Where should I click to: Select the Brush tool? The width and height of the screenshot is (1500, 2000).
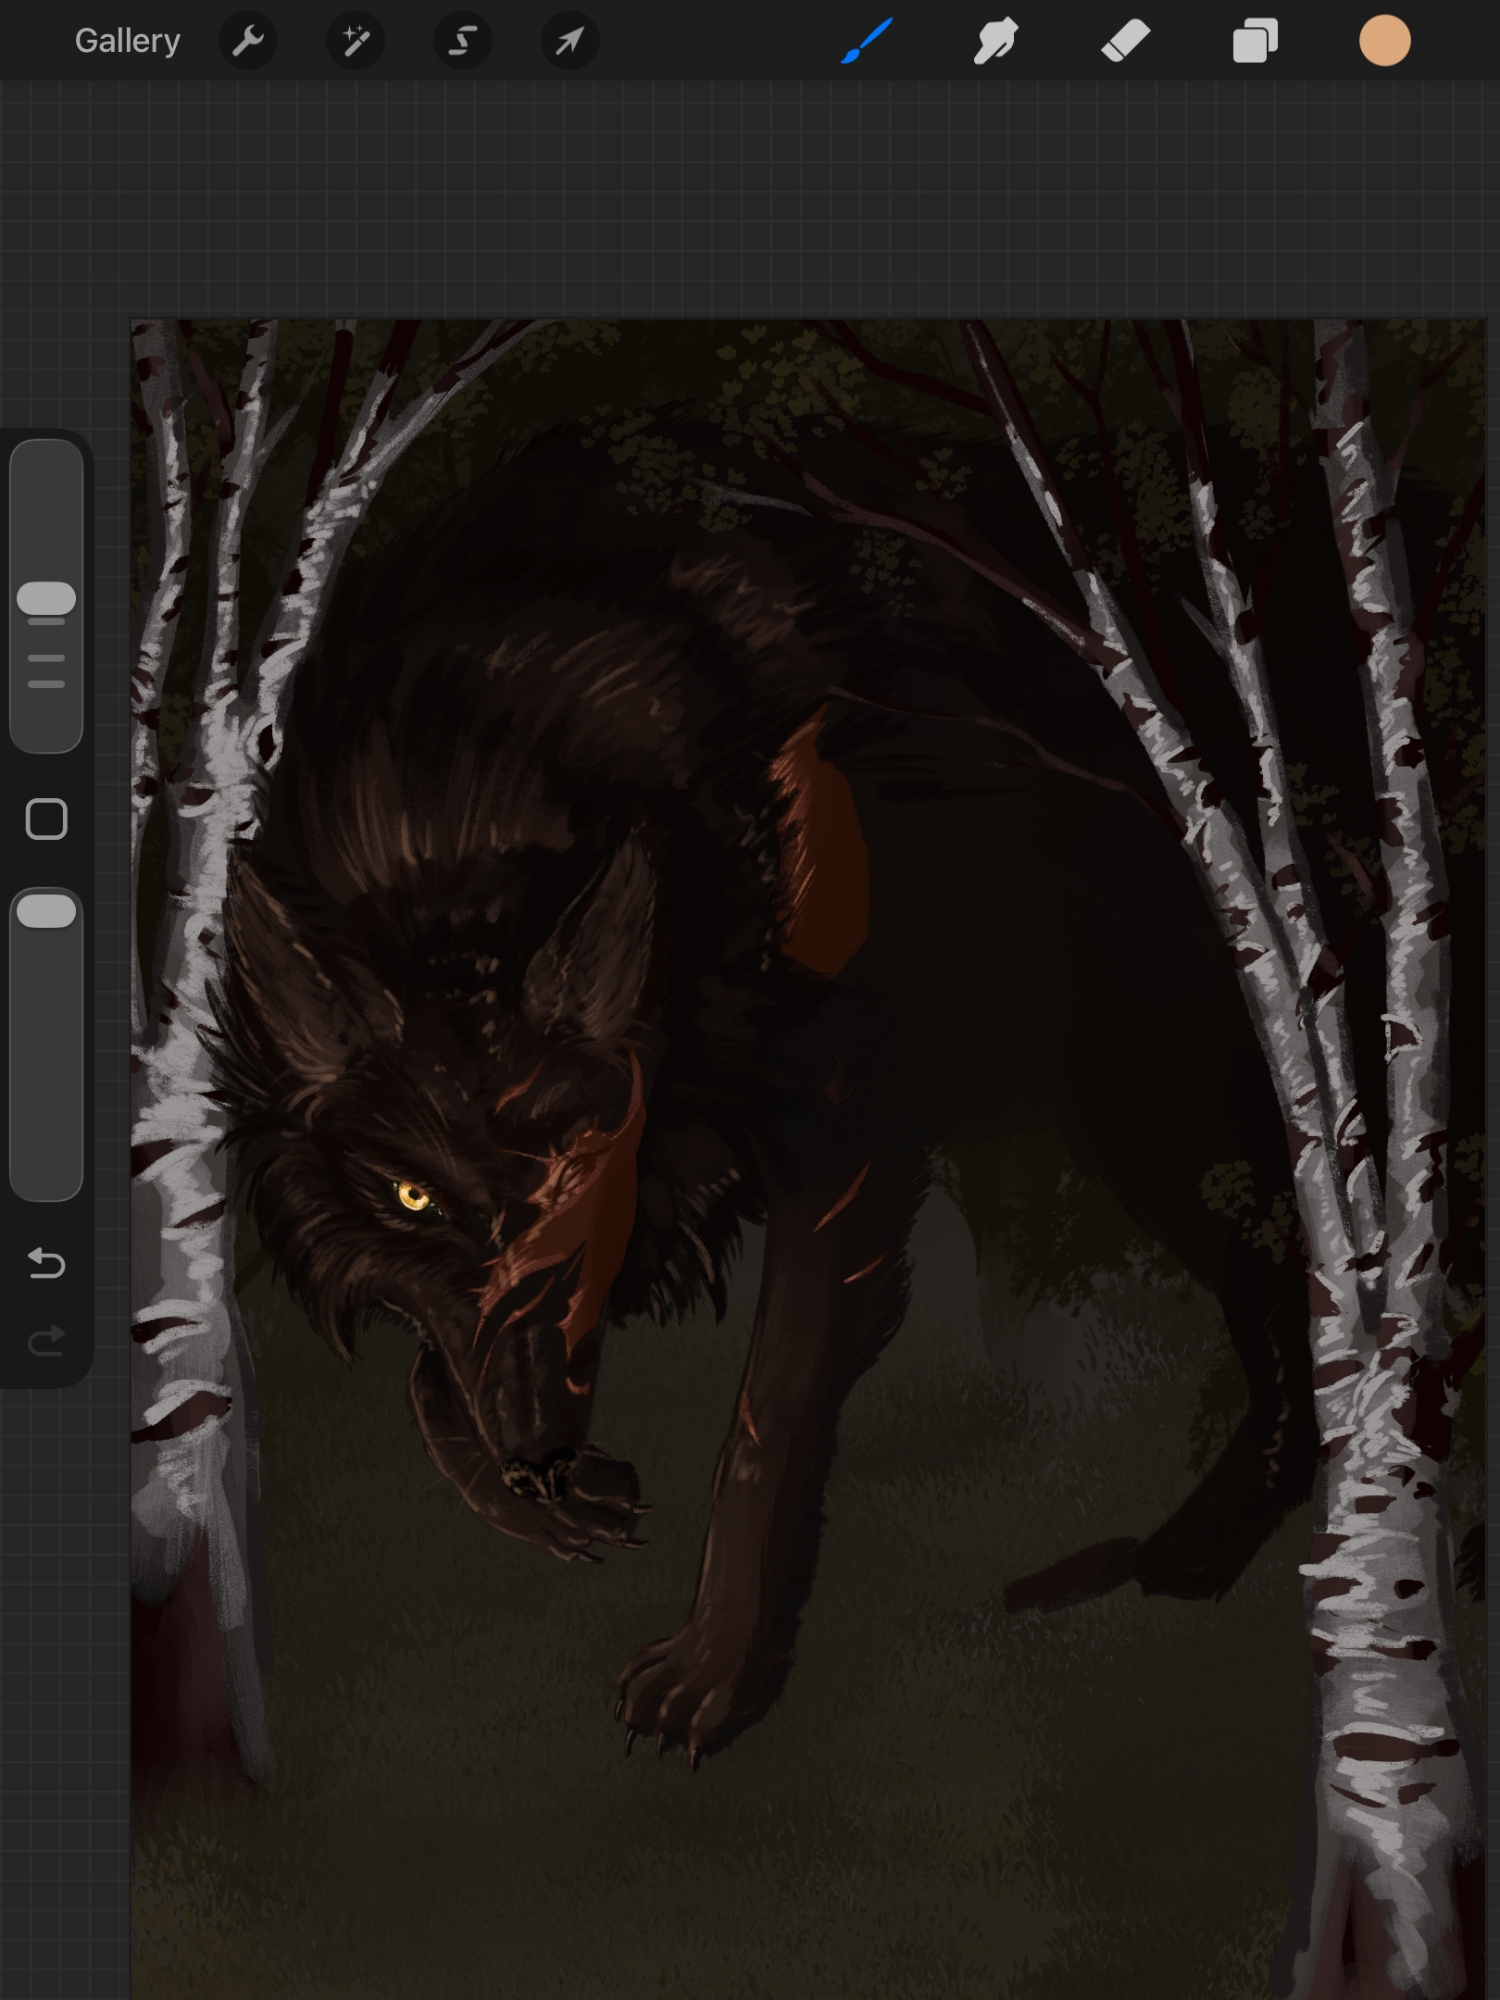(866, 41)
